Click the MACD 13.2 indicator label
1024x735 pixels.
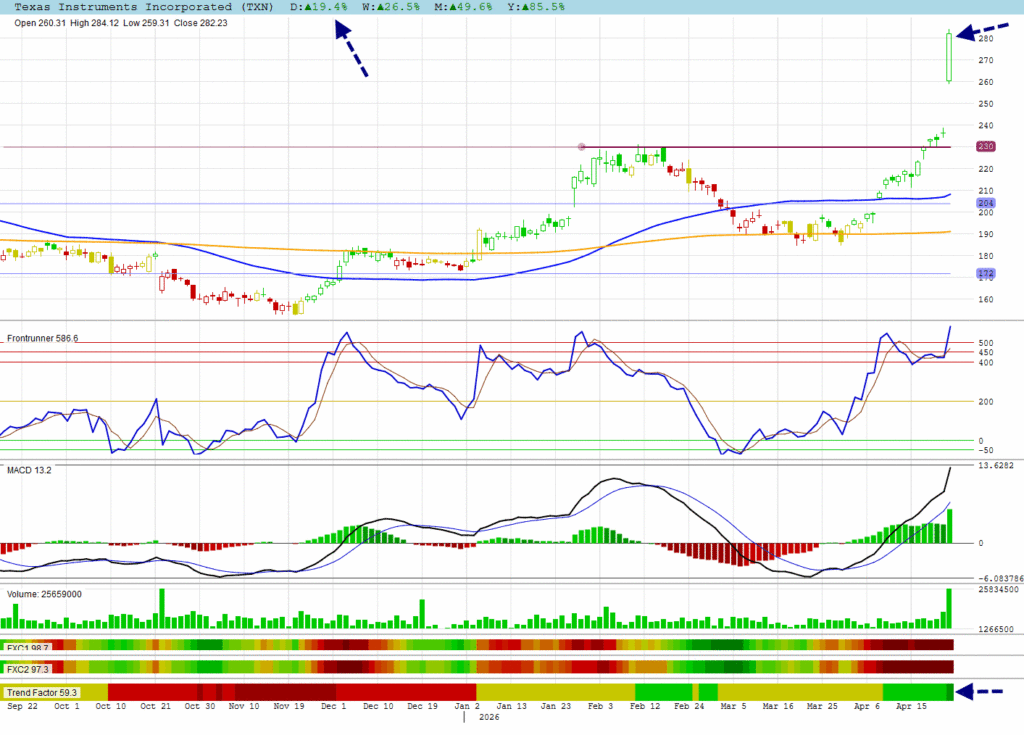(30, 470)
